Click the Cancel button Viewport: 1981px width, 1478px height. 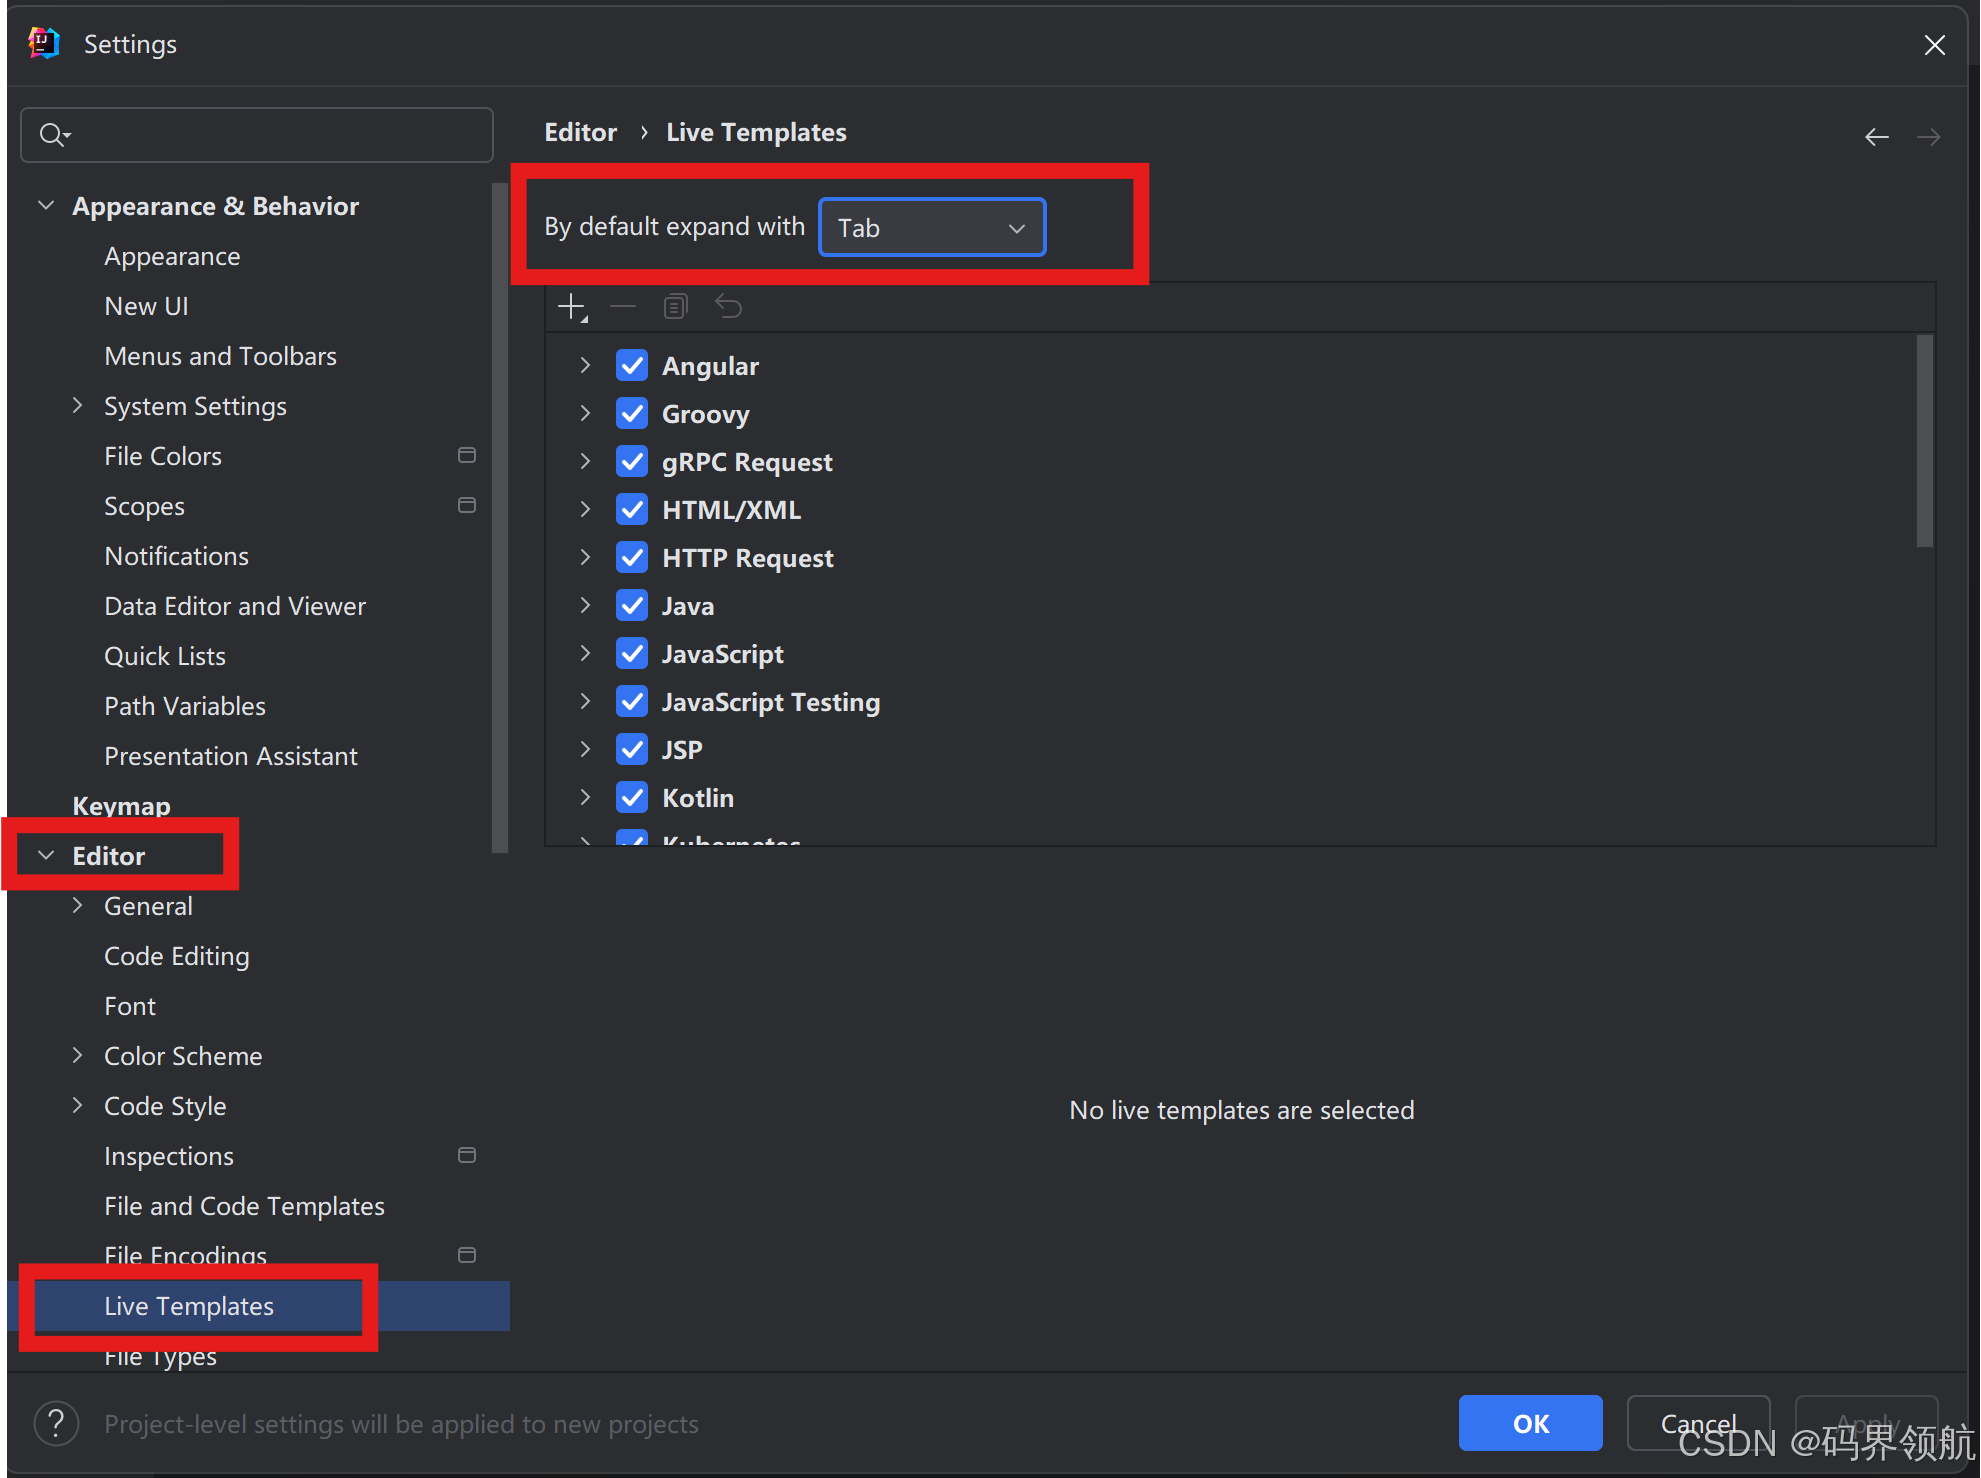point(1698,1423)
